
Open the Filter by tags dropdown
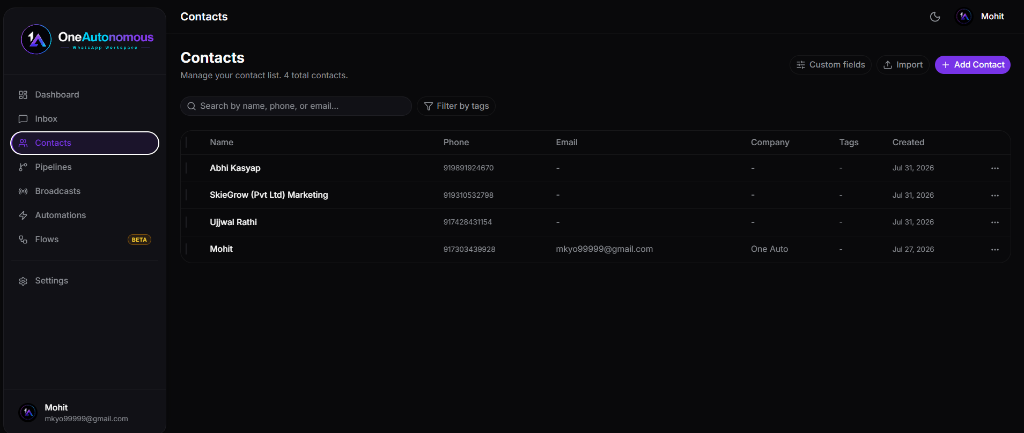point(456,106)
